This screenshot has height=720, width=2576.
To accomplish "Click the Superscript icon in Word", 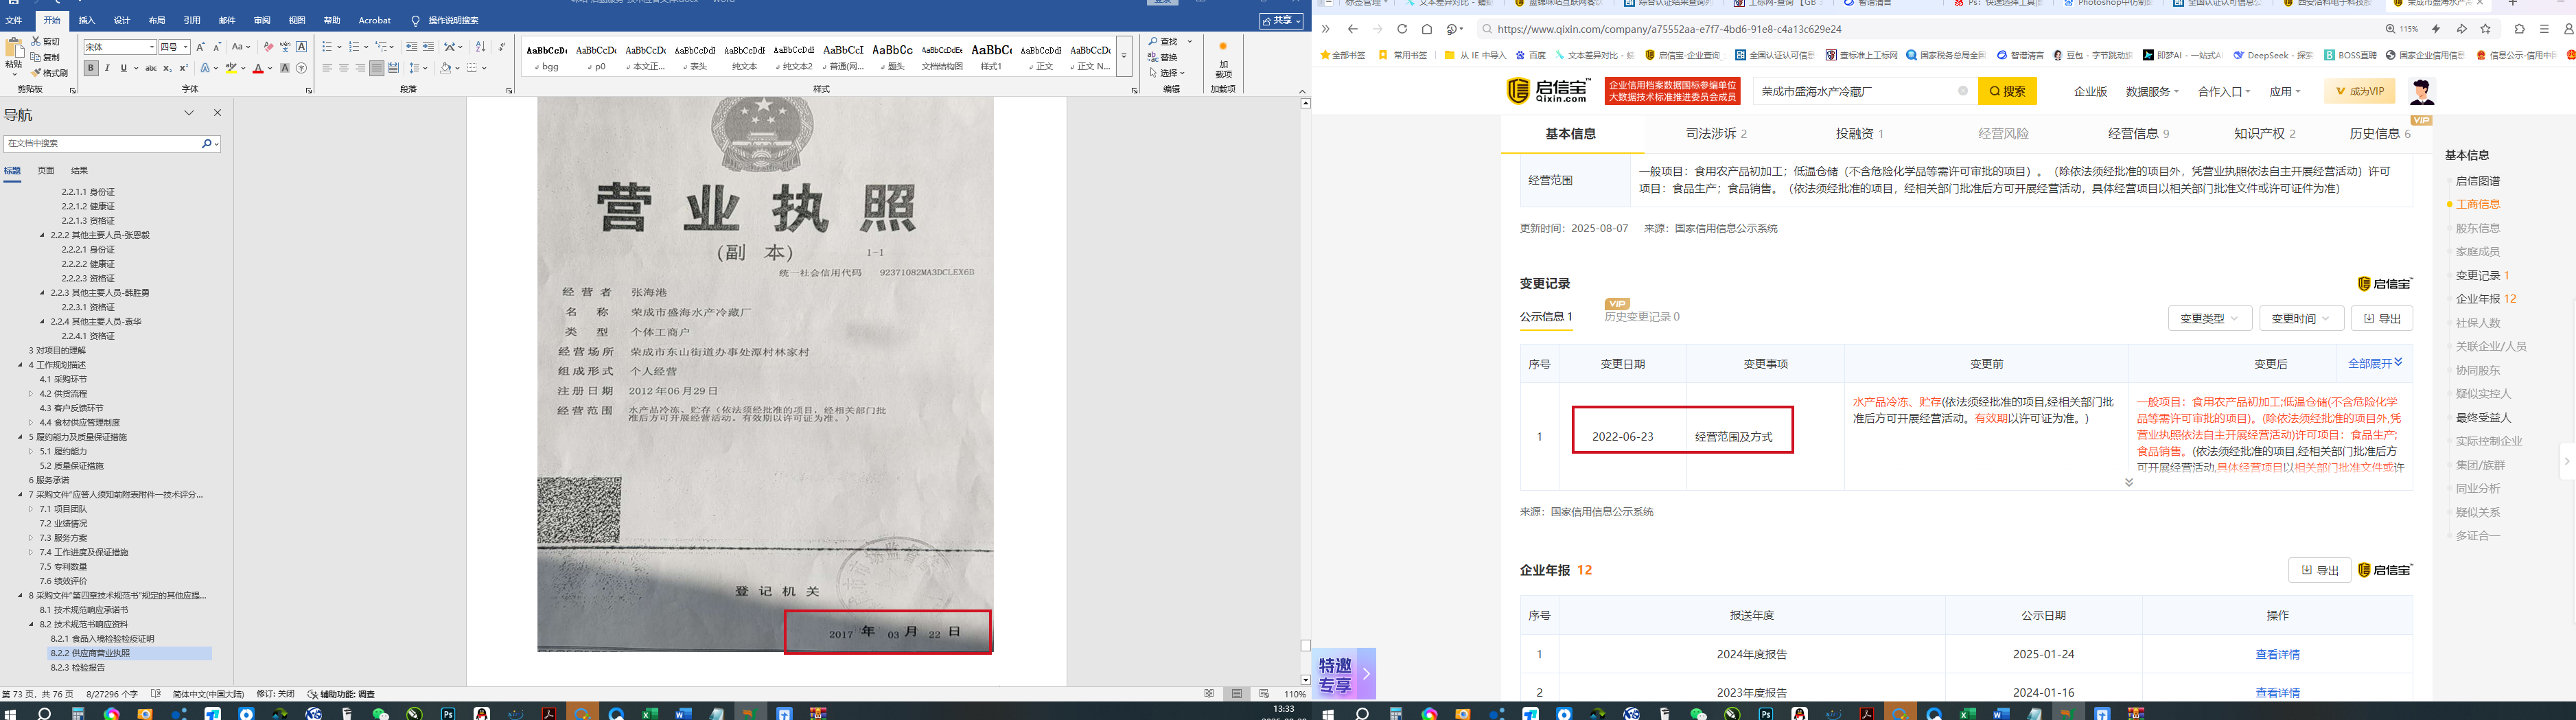I will click(x=183, y=68).
